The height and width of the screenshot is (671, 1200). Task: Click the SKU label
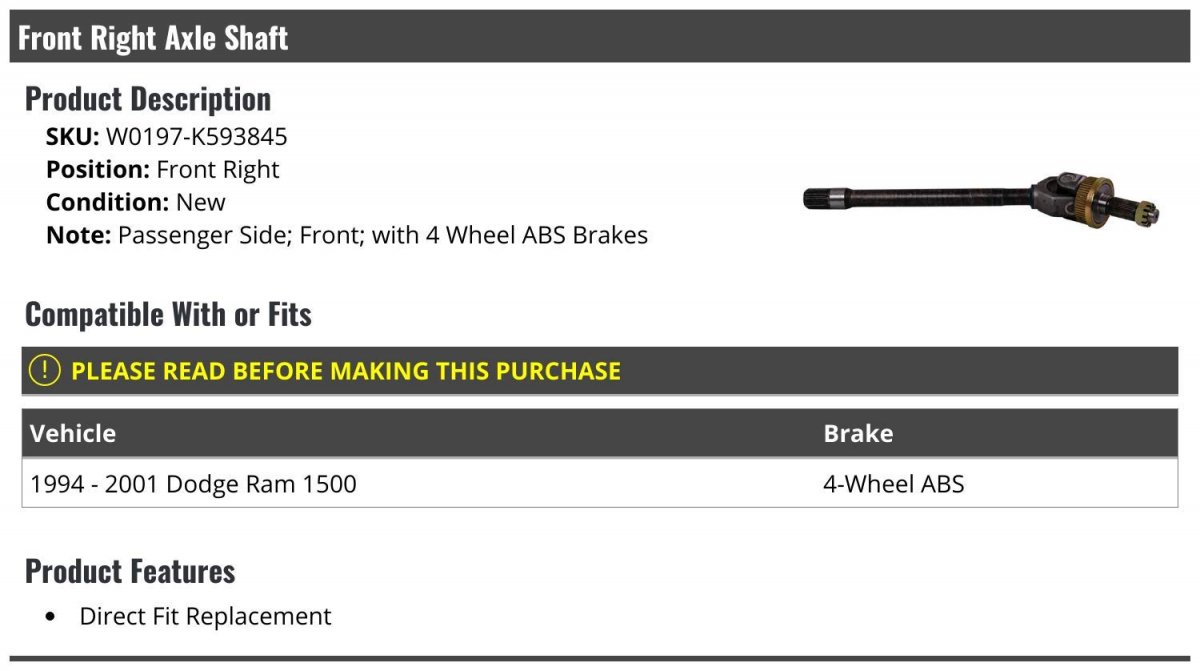(73, 136)
